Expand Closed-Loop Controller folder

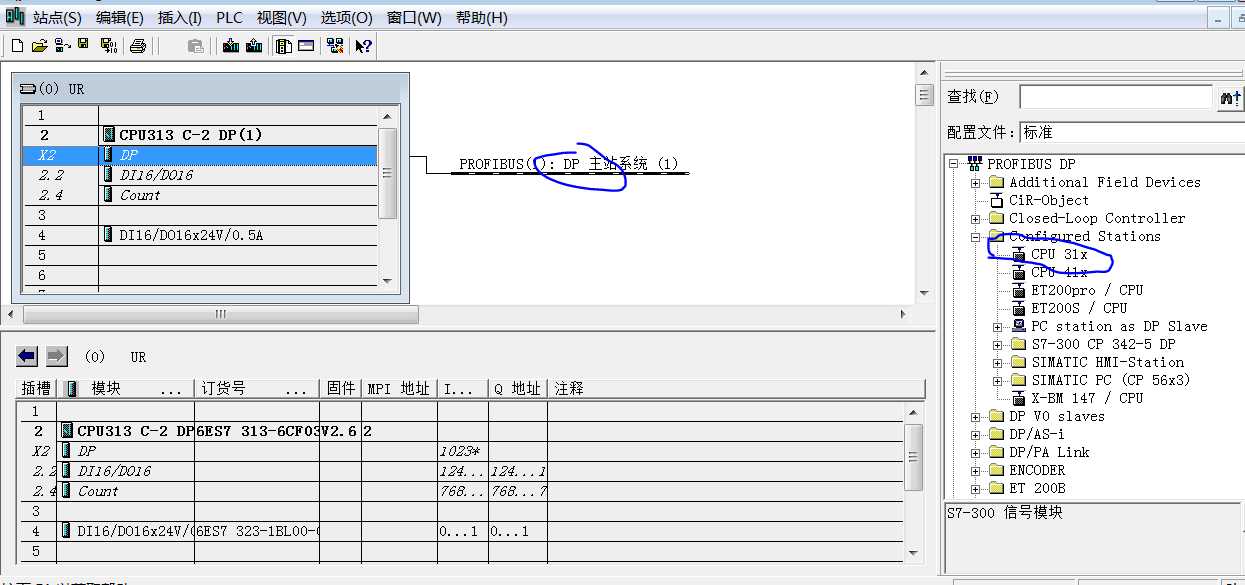(x=976, y=218)
